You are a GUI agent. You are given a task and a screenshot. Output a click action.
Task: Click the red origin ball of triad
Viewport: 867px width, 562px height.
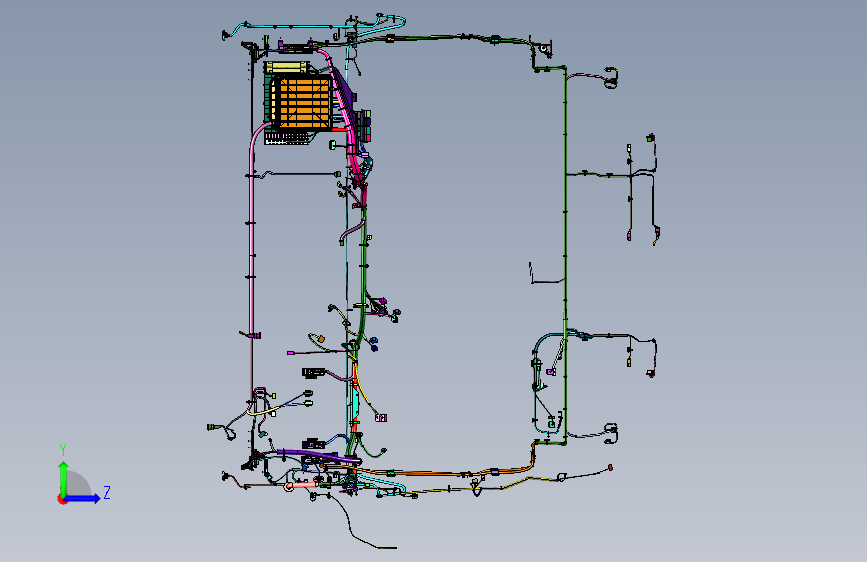(62, 499)
